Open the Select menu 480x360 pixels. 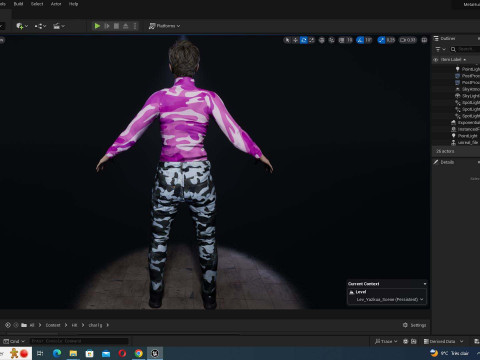pos(37,4)
